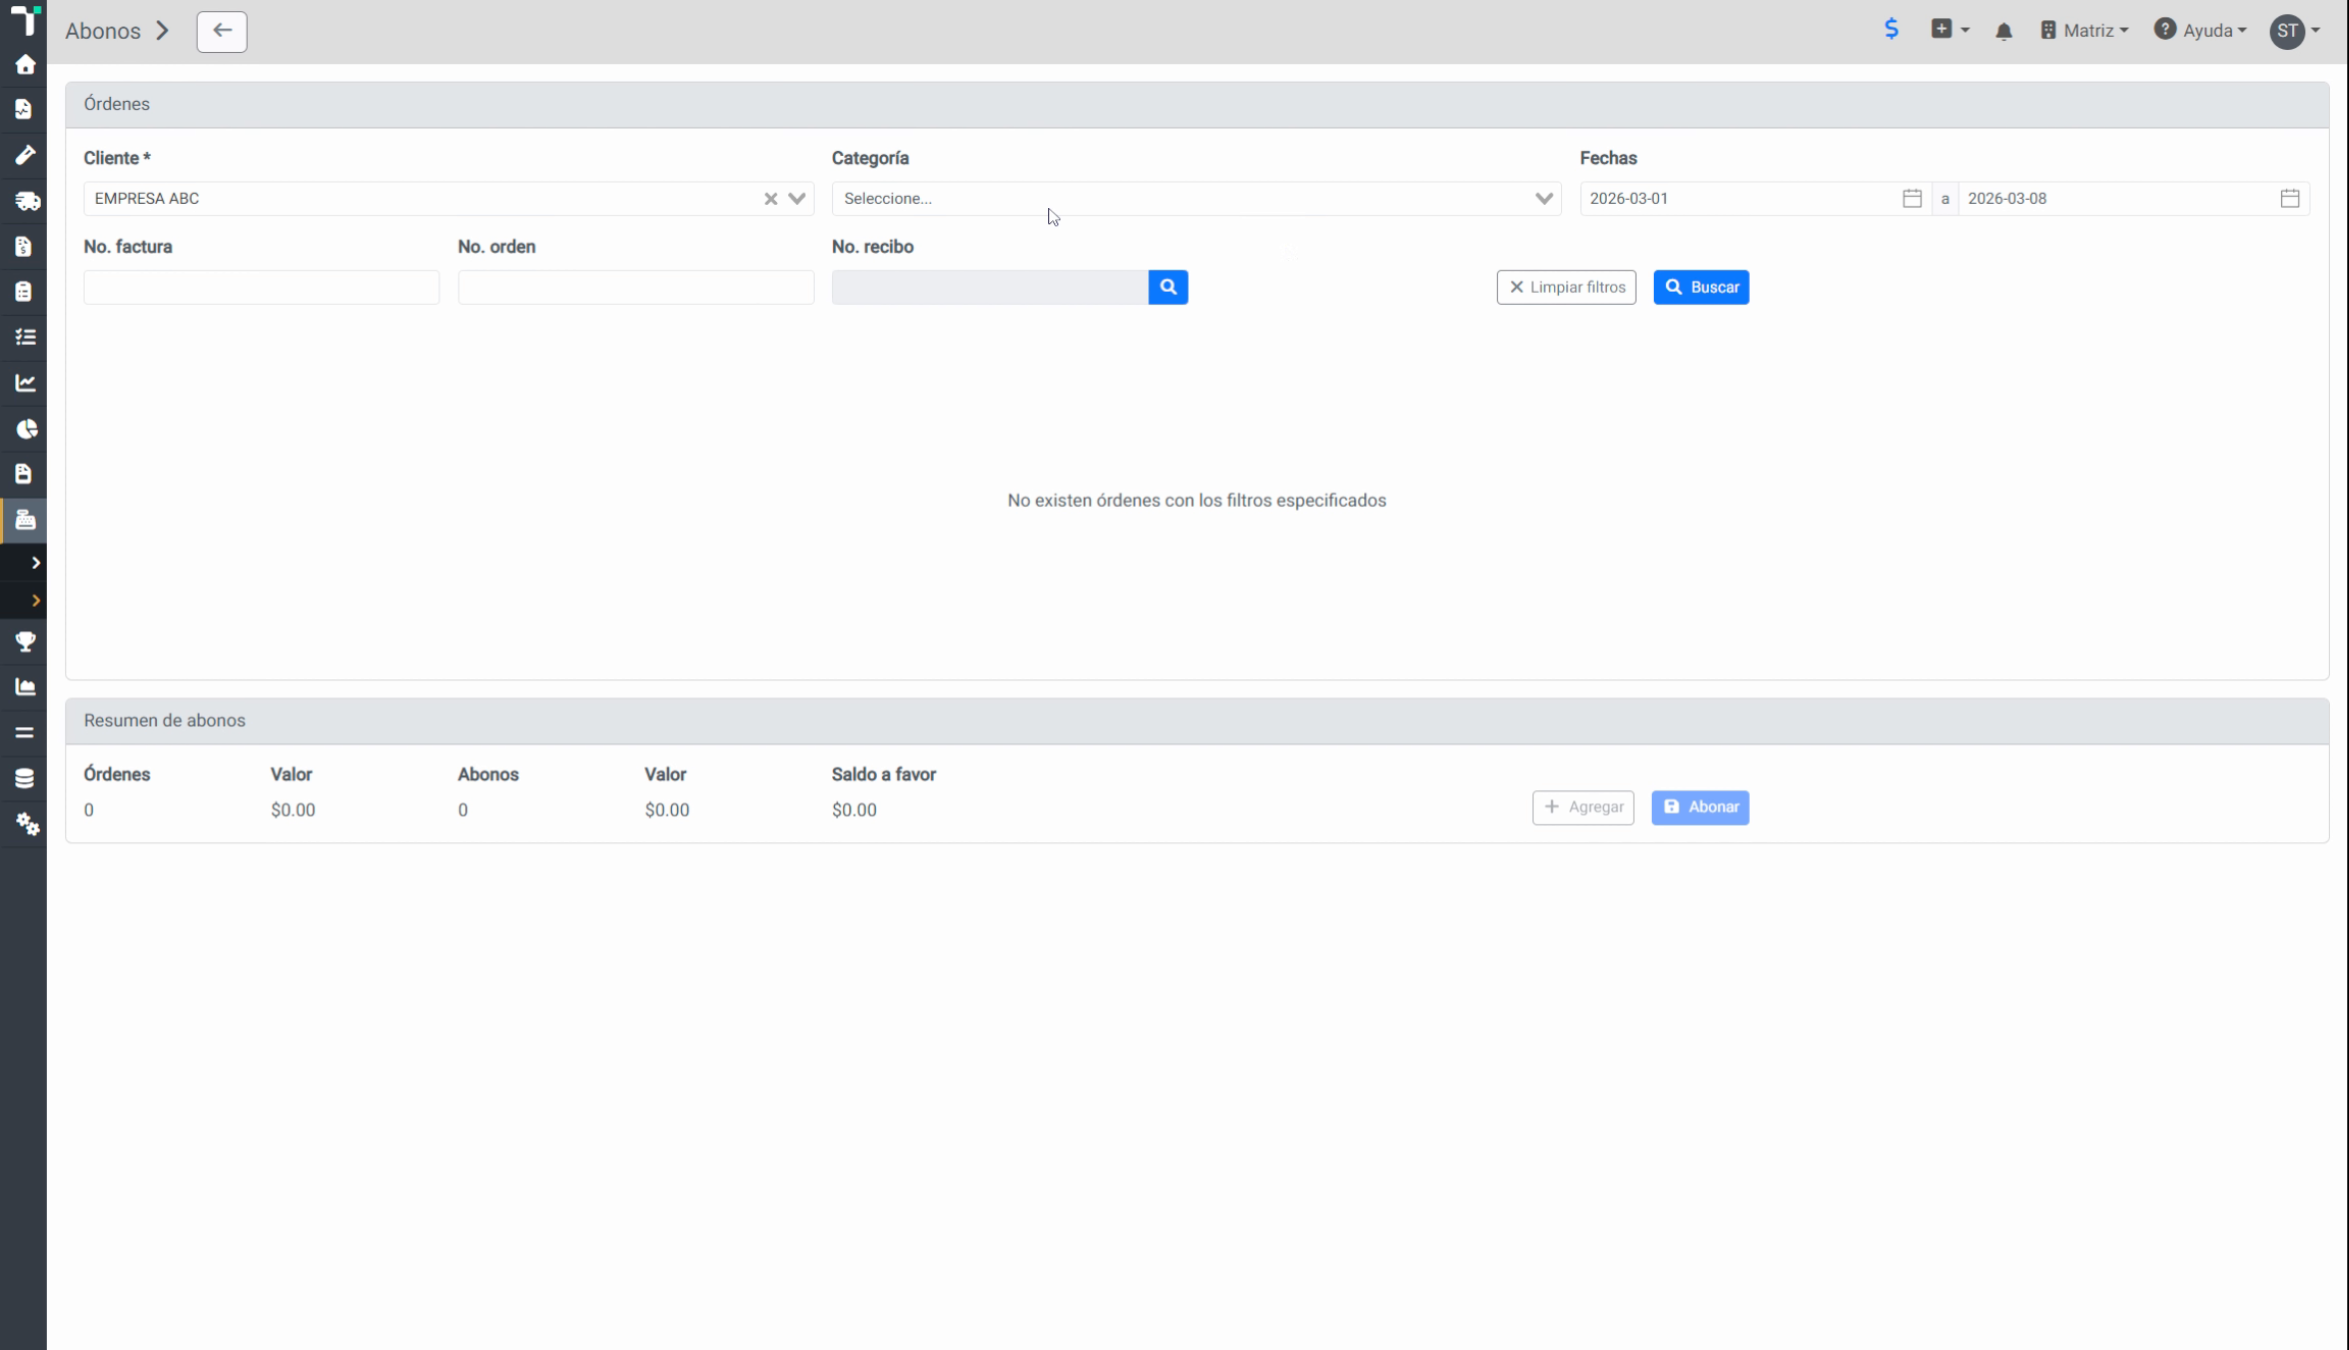2349x1350 pixels.
Task: Clear the EMPRESA ABC client selection
Action: click(770, 199)
